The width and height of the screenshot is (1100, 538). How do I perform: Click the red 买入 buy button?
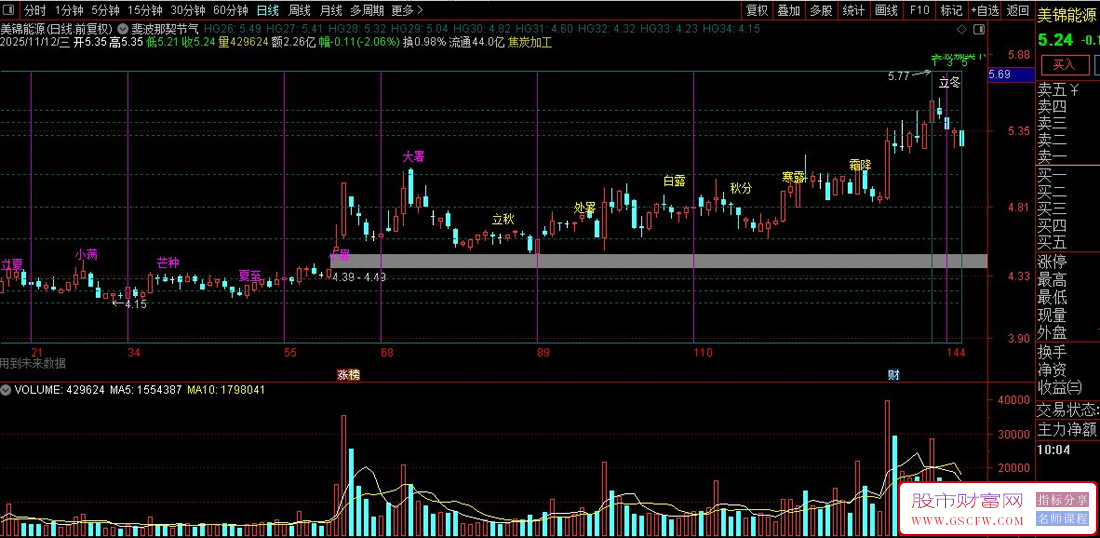pyautogui.click(x=1064, y=65)
